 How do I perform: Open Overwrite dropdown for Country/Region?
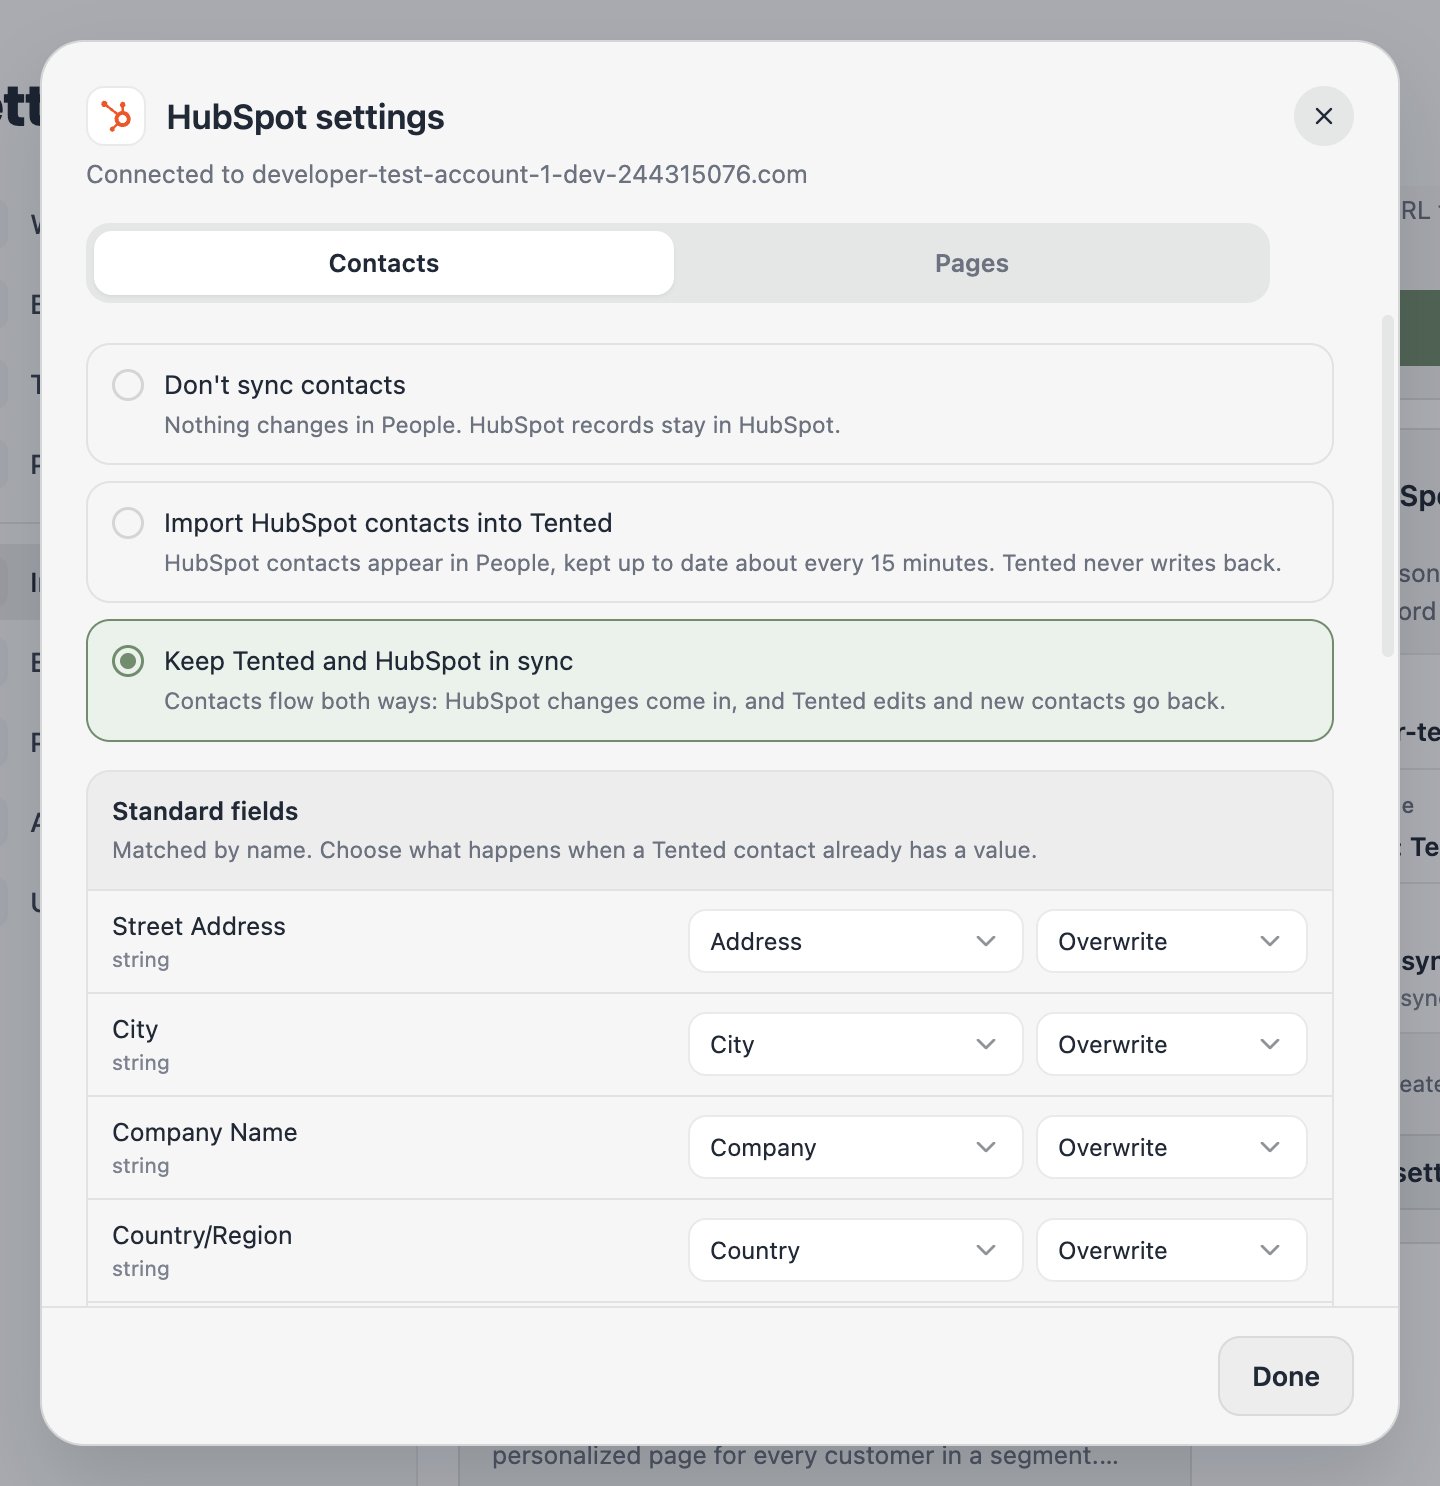point(1171,1250)
